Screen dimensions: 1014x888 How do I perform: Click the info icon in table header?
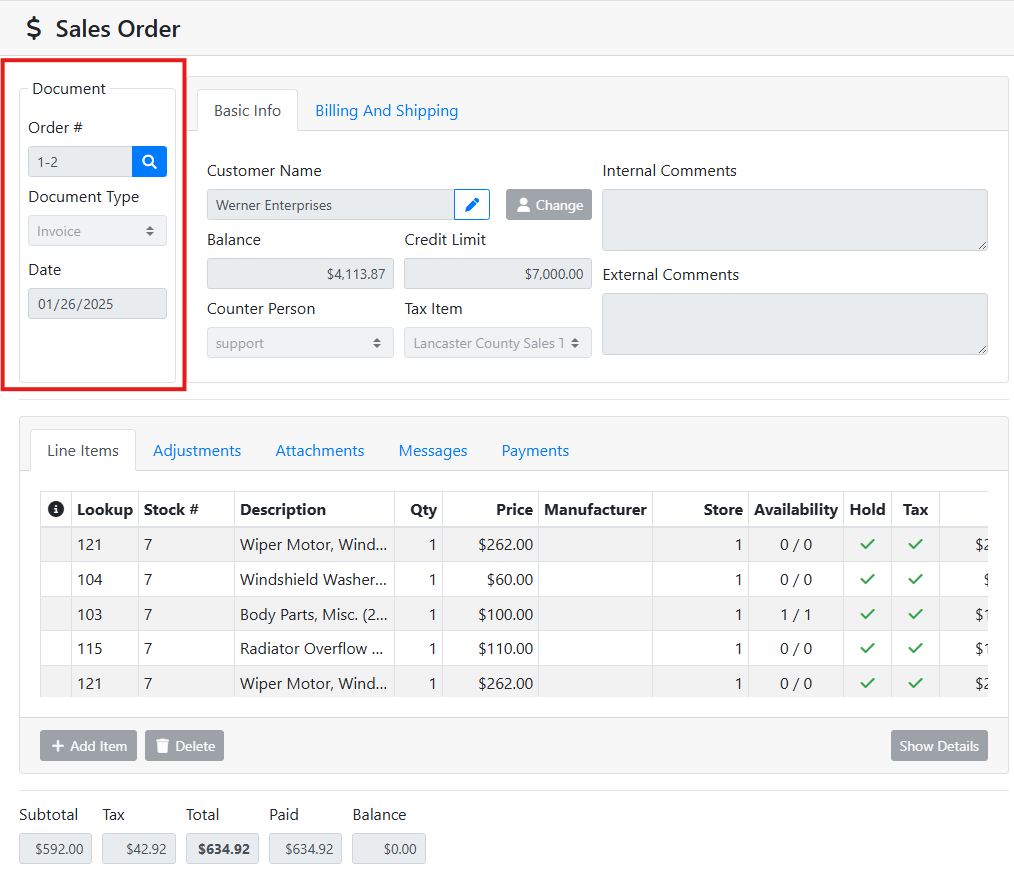pos(56,509)
